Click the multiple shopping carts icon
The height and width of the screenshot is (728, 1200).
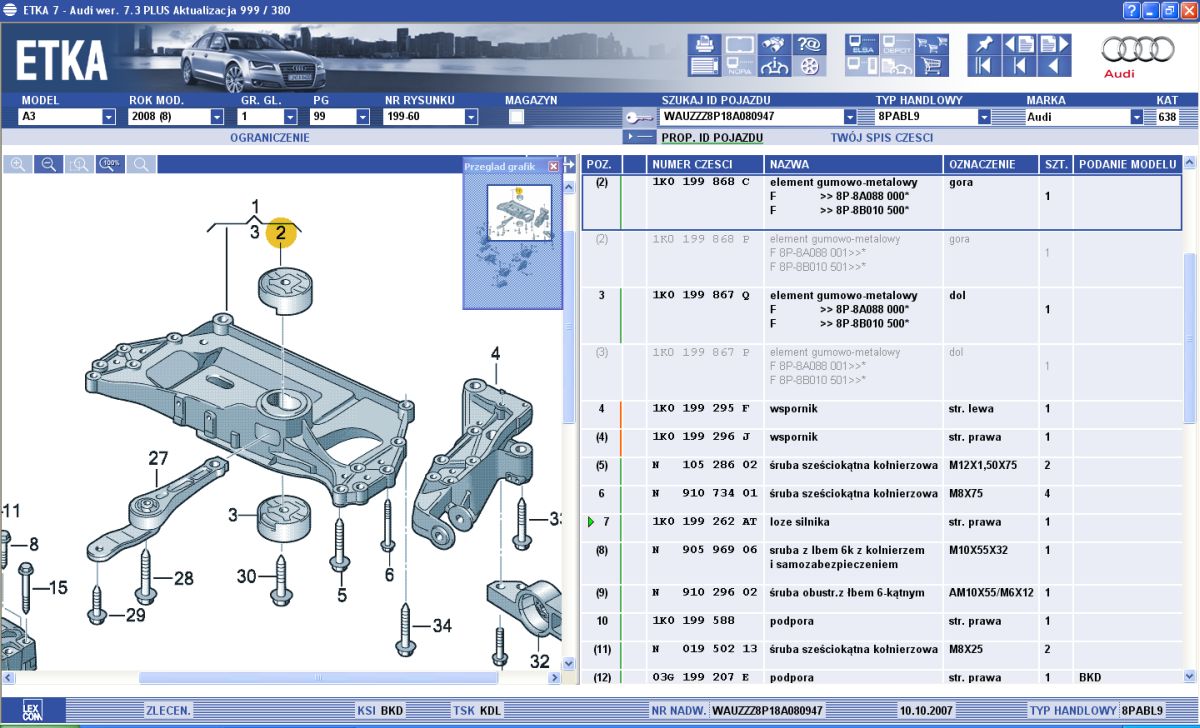933,44
